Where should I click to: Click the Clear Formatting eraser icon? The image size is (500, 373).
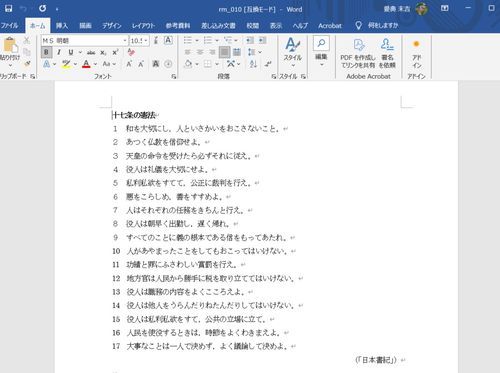(131, 52)
